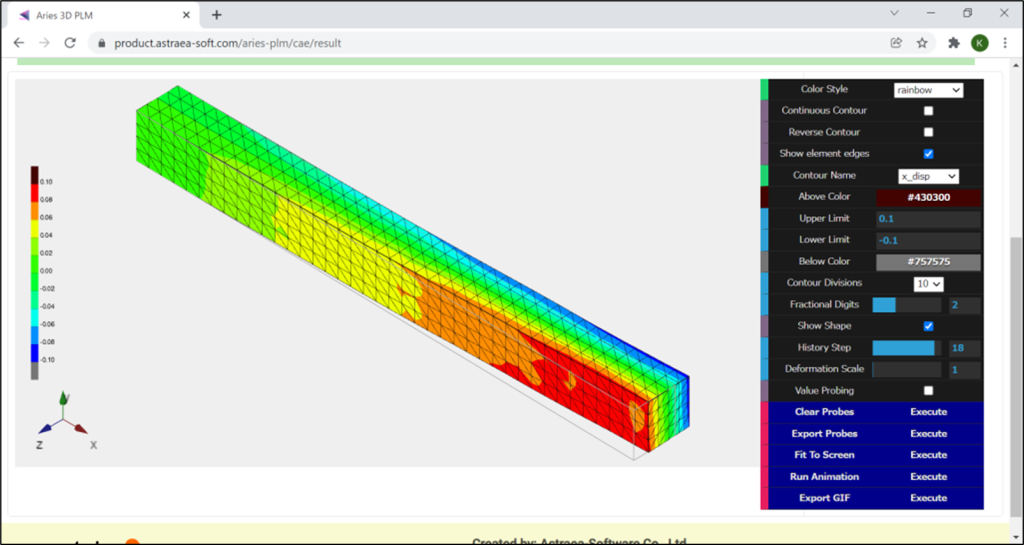Click the 0.10 legend label
Image resolution: width=1024 pixels, height=545 pixels.
46,182
